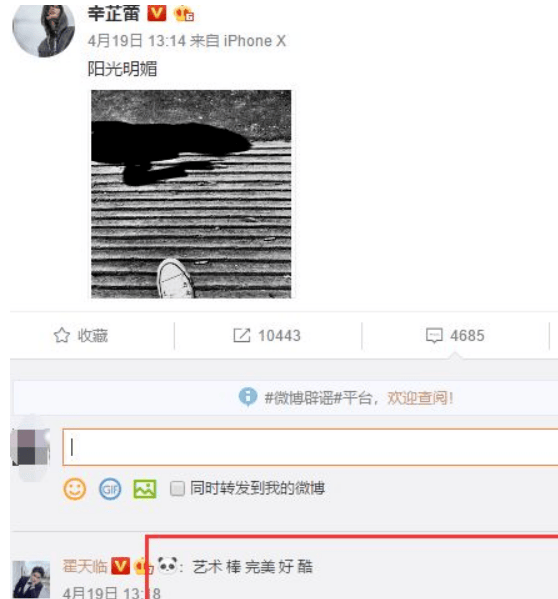Screen dimensions: 558x599
Task: Click the 欢迎查阅 link
Action: pos(421,398)
